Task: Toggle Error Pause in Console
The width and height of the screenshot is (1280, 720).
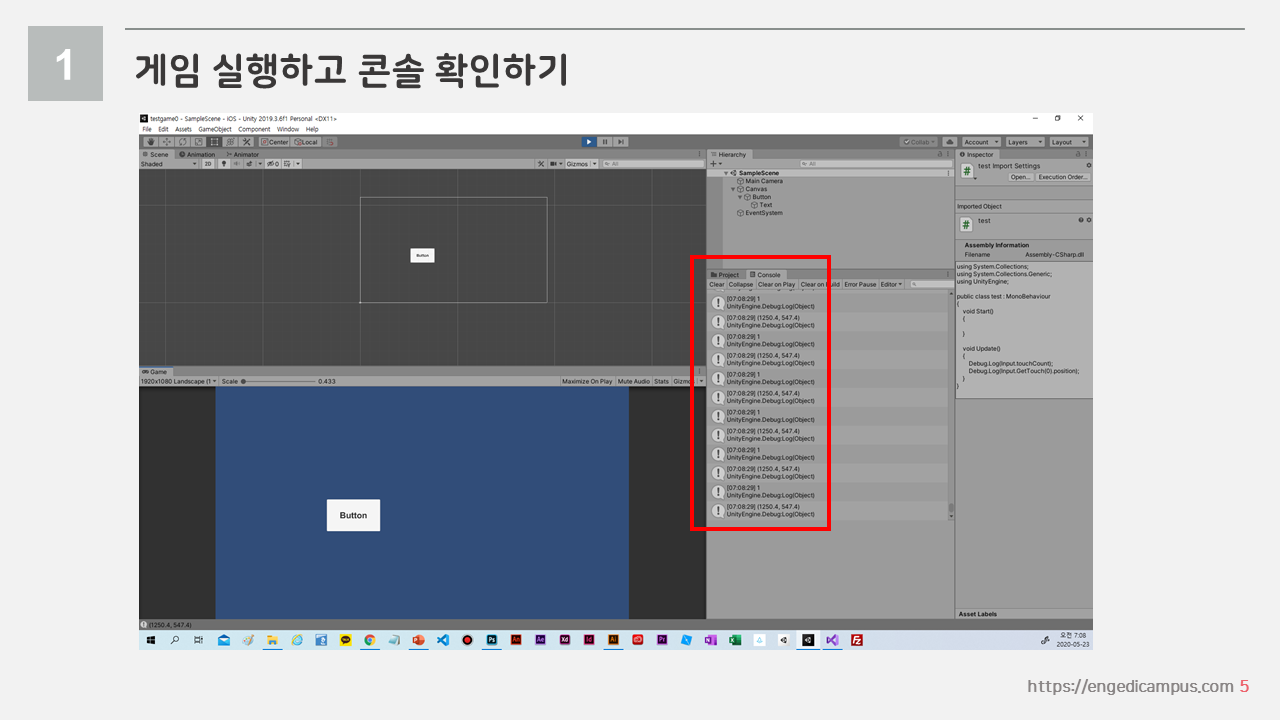Action: (860, 284)
